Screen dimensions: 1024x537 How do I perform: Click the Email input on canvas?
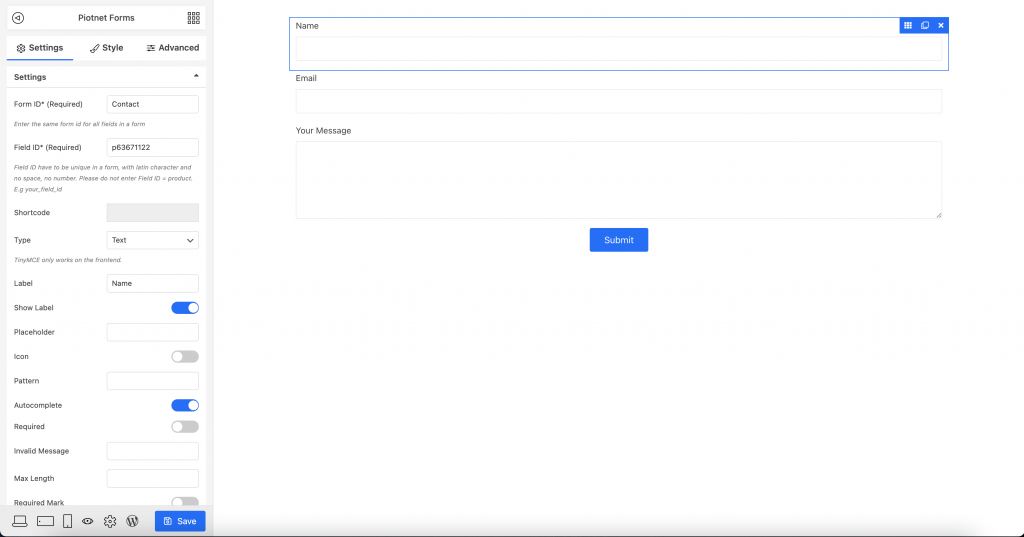coord(618,101)
